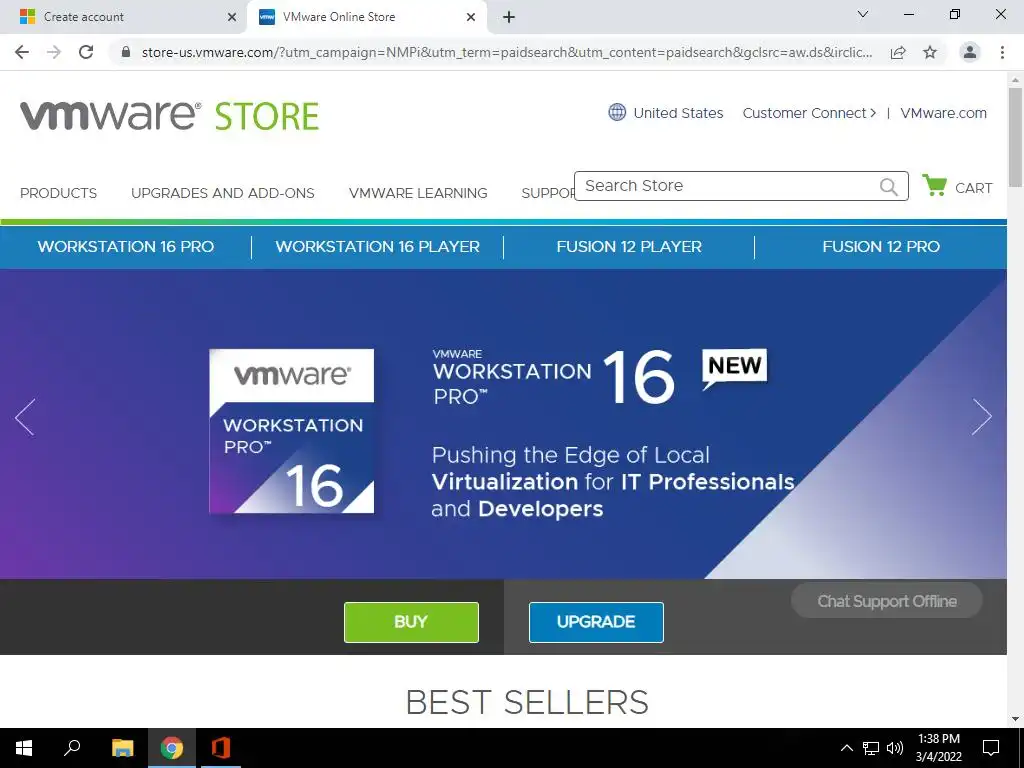Screen dimensions: 1024x768
Task: Click the Workstation Pro 16 box image
Action: (x=291, y=431)
